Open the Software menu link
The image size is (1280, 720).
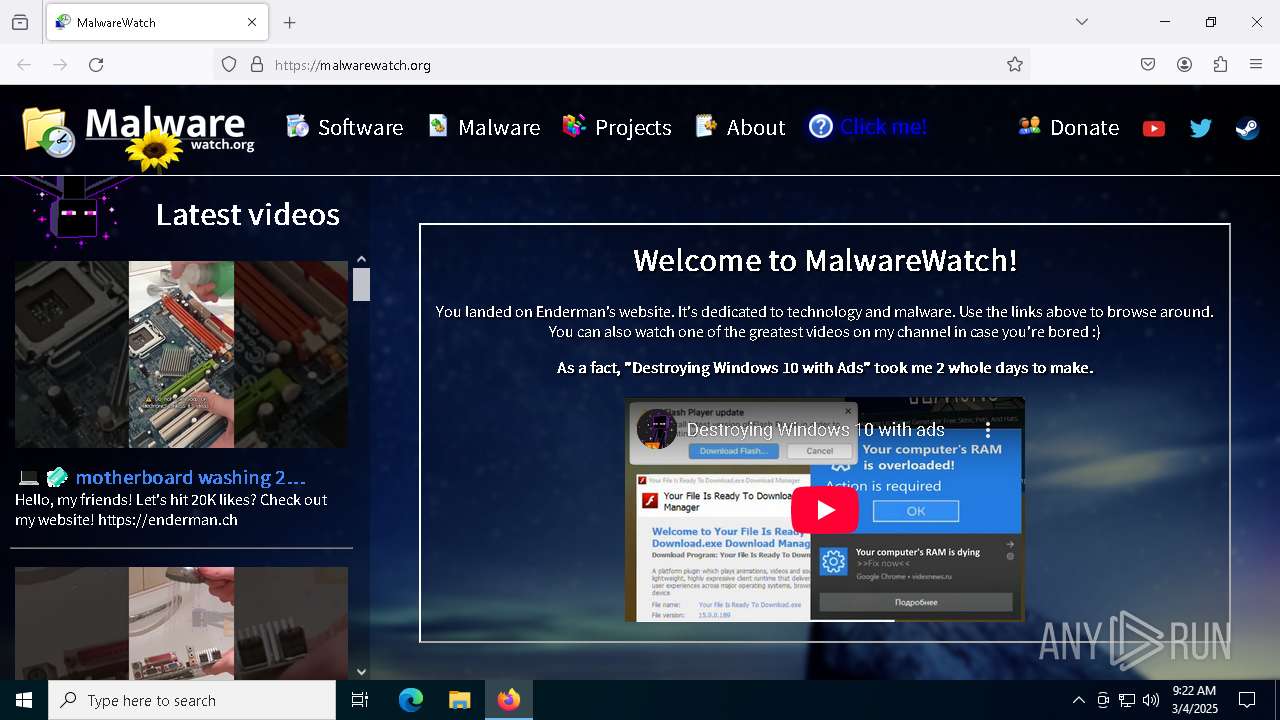[x=345, y=127]
